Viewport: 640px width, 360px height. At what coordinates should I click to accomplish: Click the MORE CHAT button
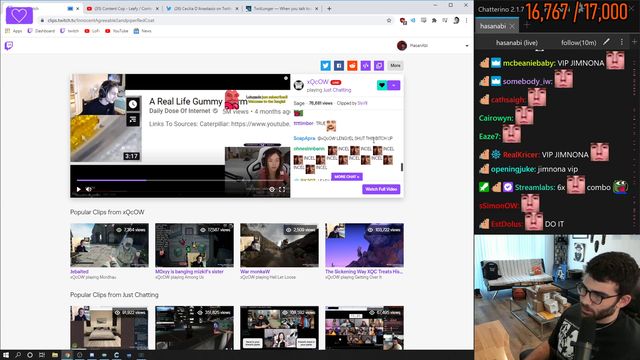[x=347, y=177]
